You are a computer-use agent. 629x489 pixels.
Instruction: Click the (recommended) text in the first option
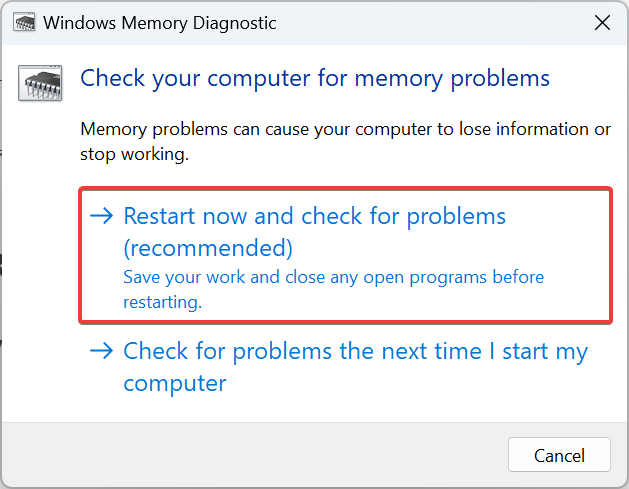pyautogui.click(x=208, y=247)
